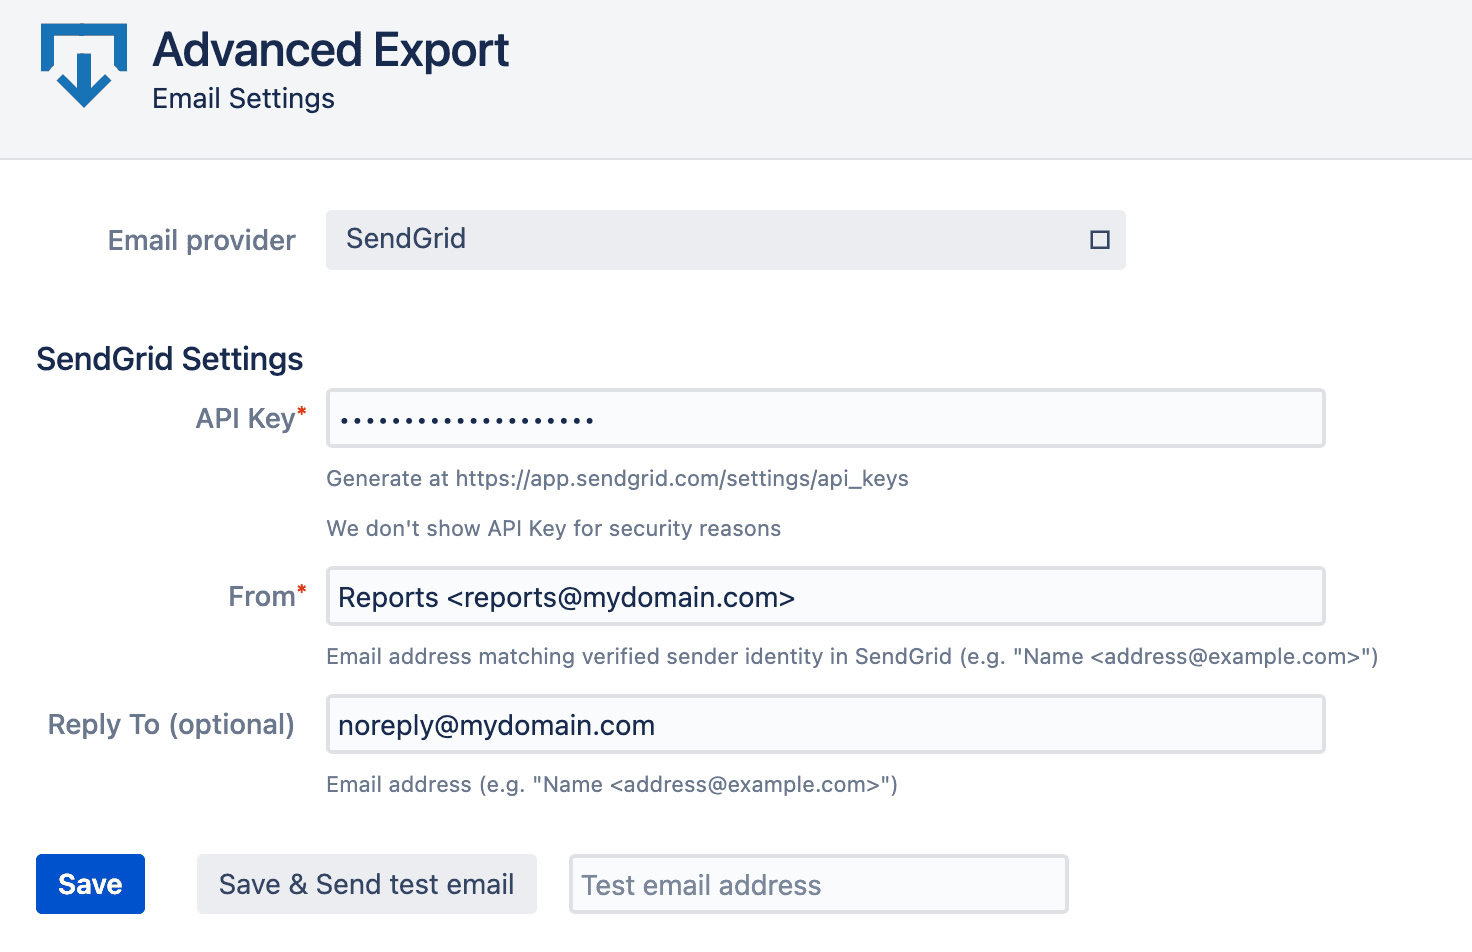Screen dimensions: 1472x952
Task: Focus the Test email address field
Action: [819, 884]
